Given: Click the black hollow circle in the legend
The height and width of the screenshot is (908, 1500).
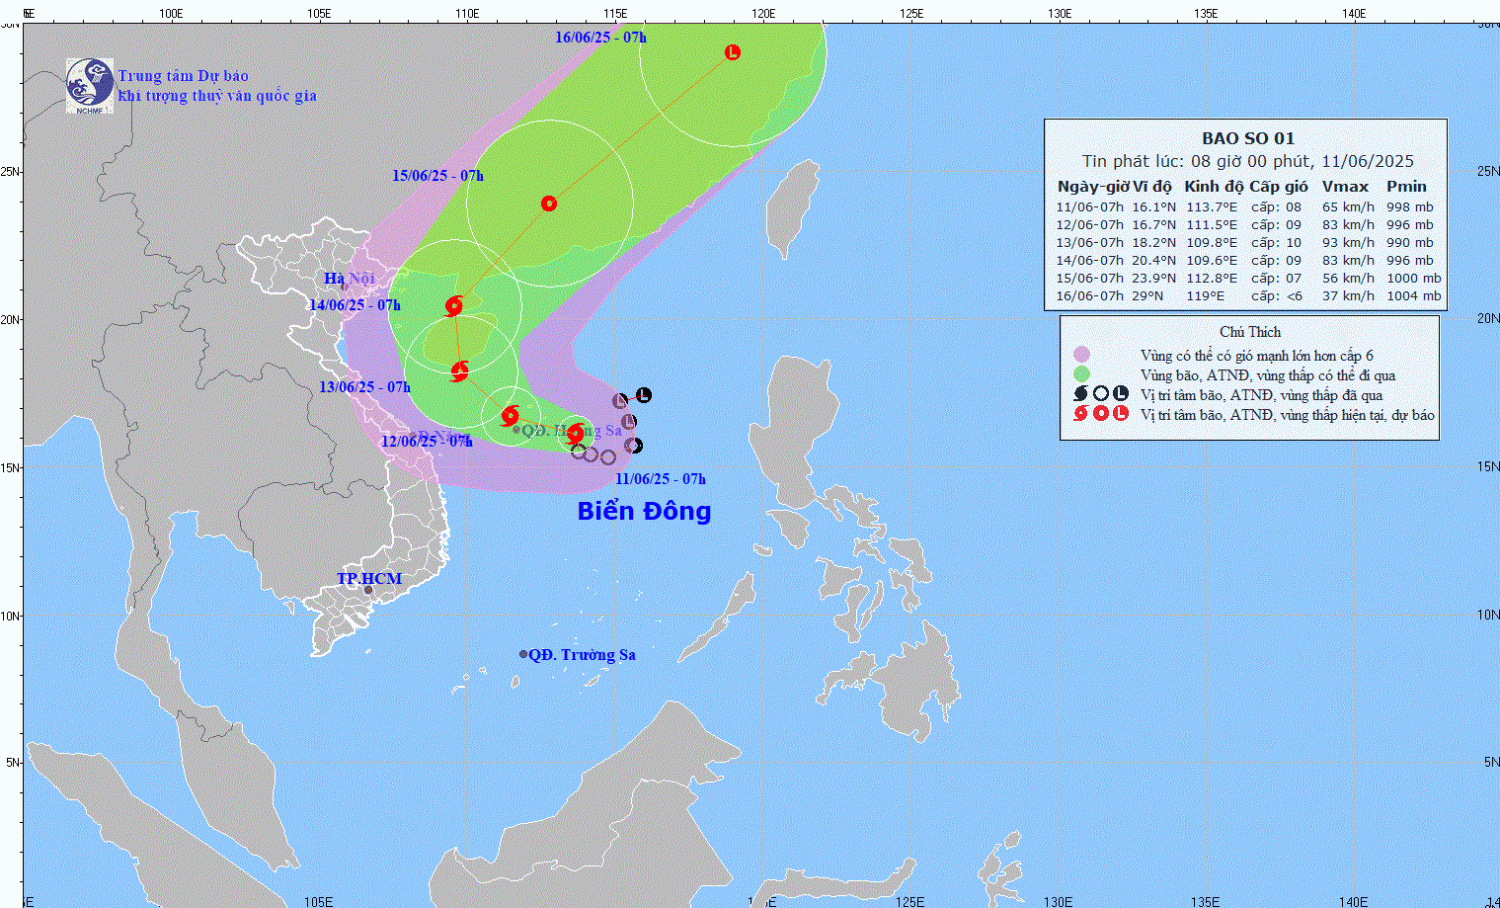Looking at the screenshot, I should [1101, 394].
